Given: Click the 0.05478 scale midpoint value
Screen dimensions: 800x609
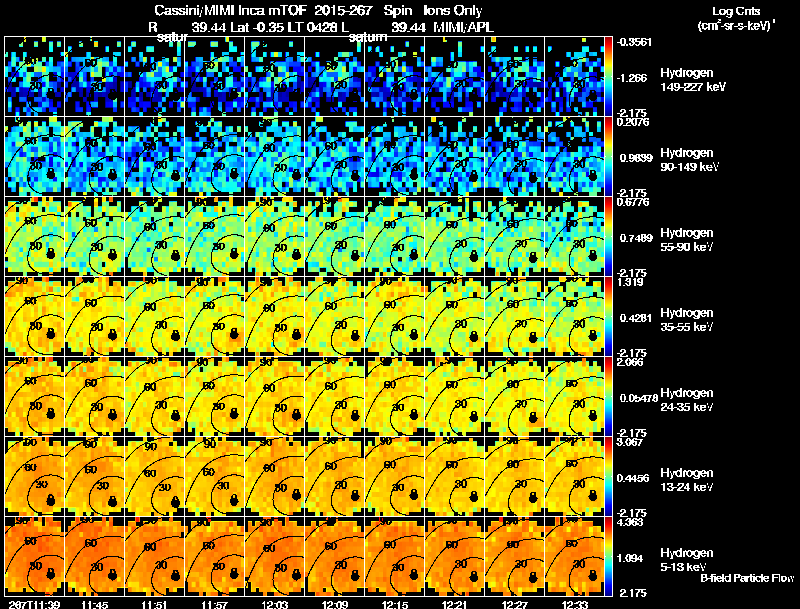Looking at the screenshot, I should coord(637,398).
